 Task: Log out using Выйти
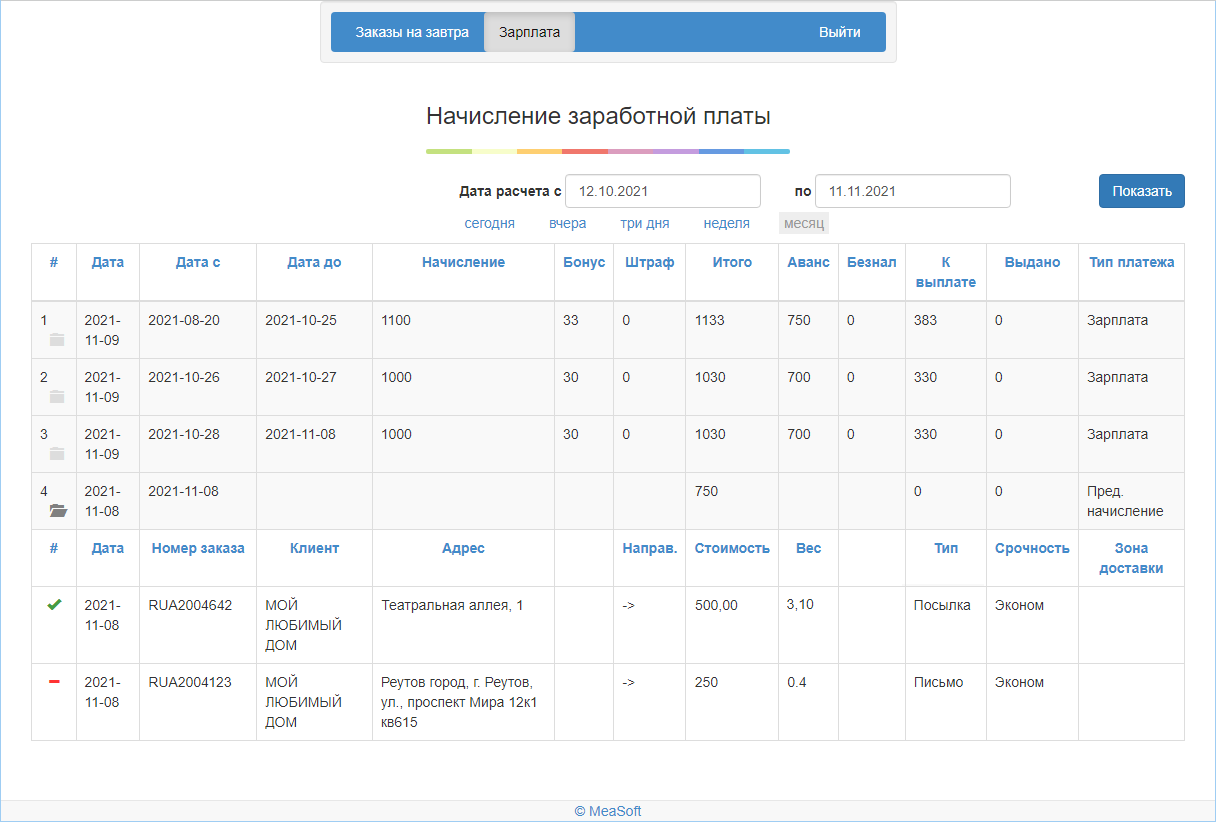[840, 32]
